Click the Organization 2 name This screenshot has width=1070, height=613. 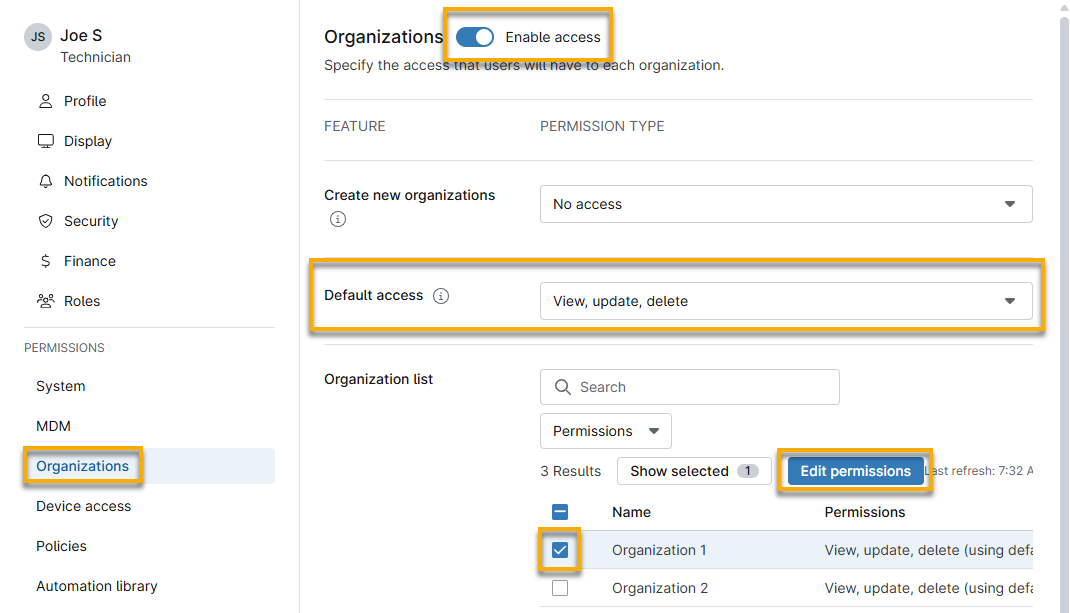pos(660,588)
